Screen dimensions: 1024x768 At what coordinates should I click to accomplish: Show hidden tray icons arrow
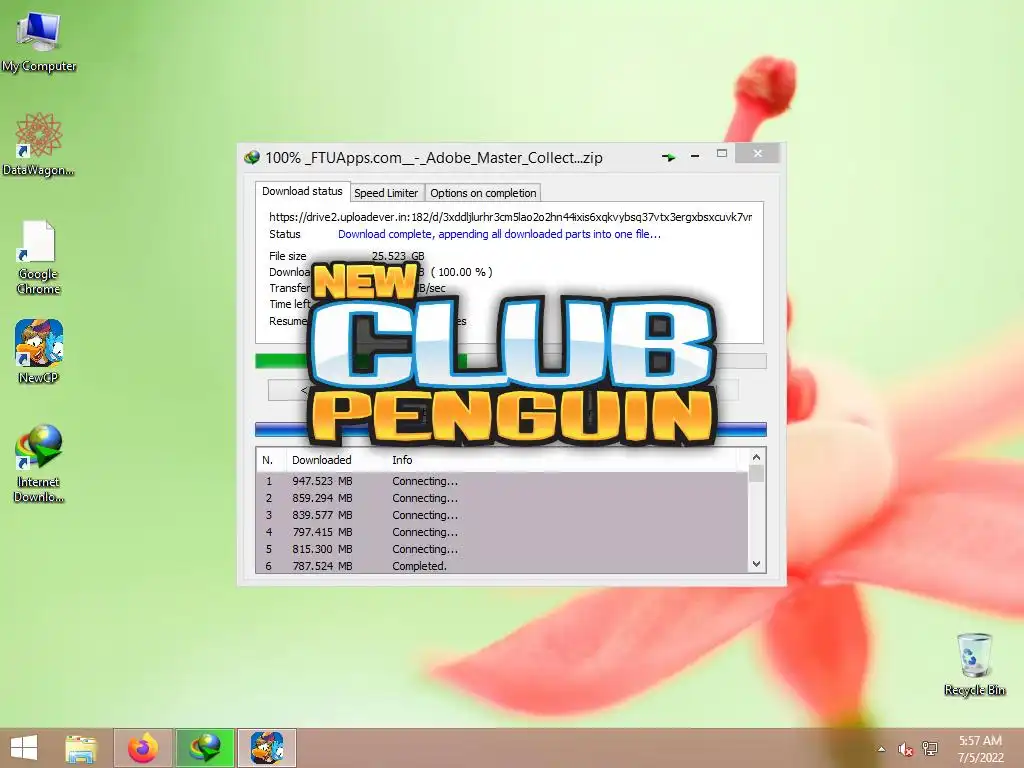(x=881, y=749)
